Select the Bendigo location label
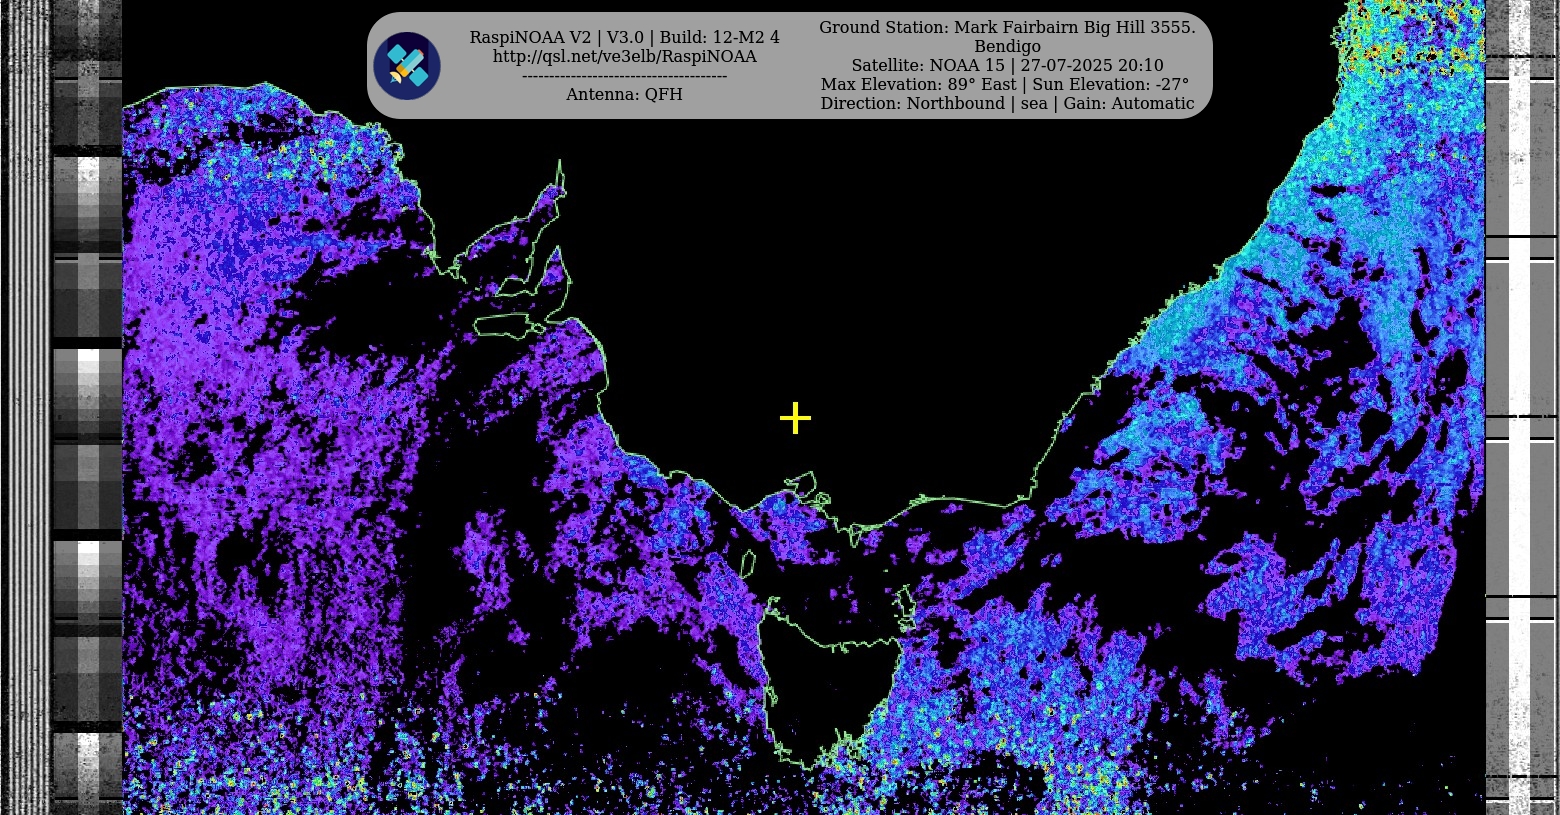 pos(1007,46)
